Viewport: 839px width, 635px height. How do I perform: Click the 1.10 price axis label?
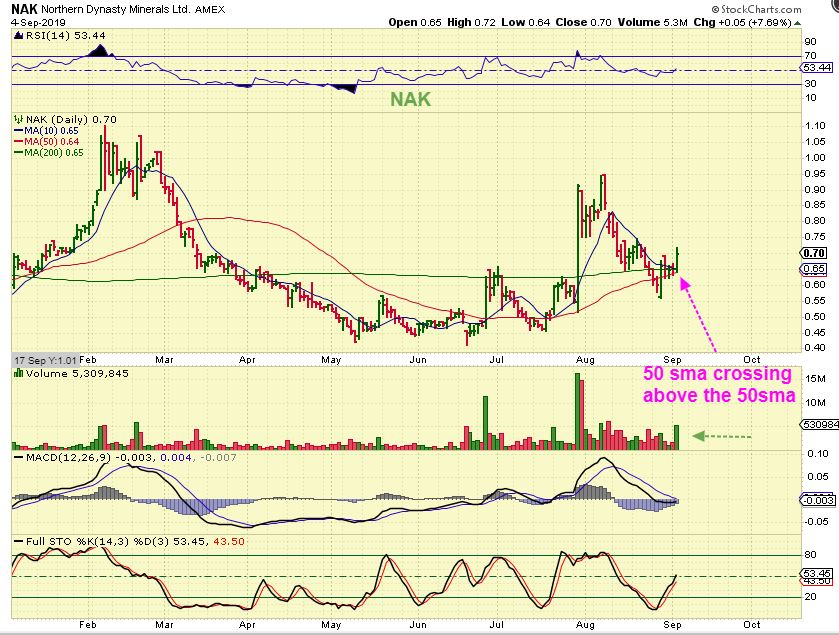pos(815,126)
